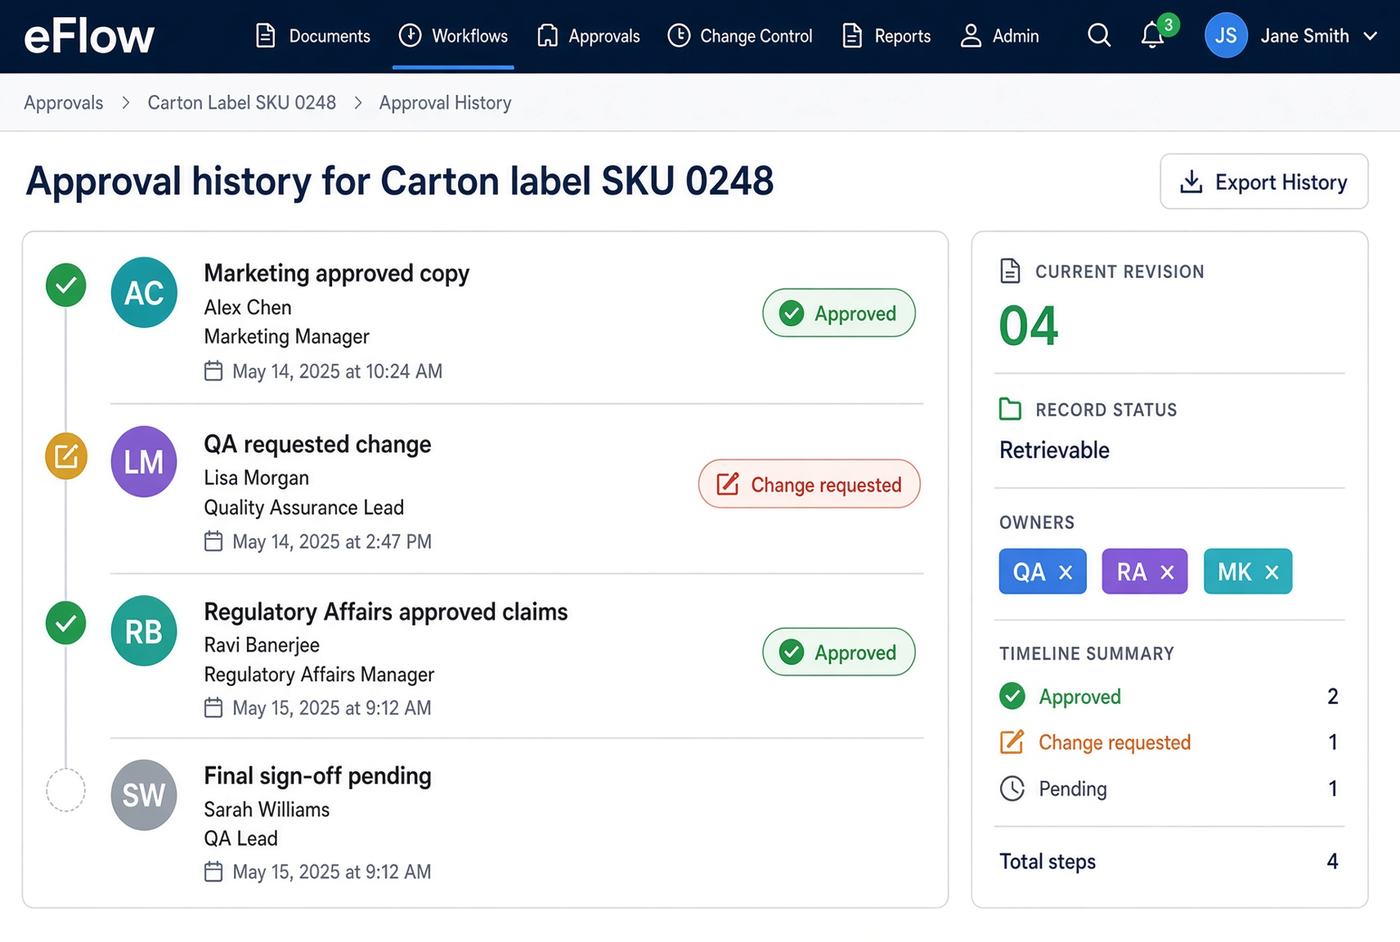
Task: Open the search icon in header
Action: click(x=1099, y=36)
